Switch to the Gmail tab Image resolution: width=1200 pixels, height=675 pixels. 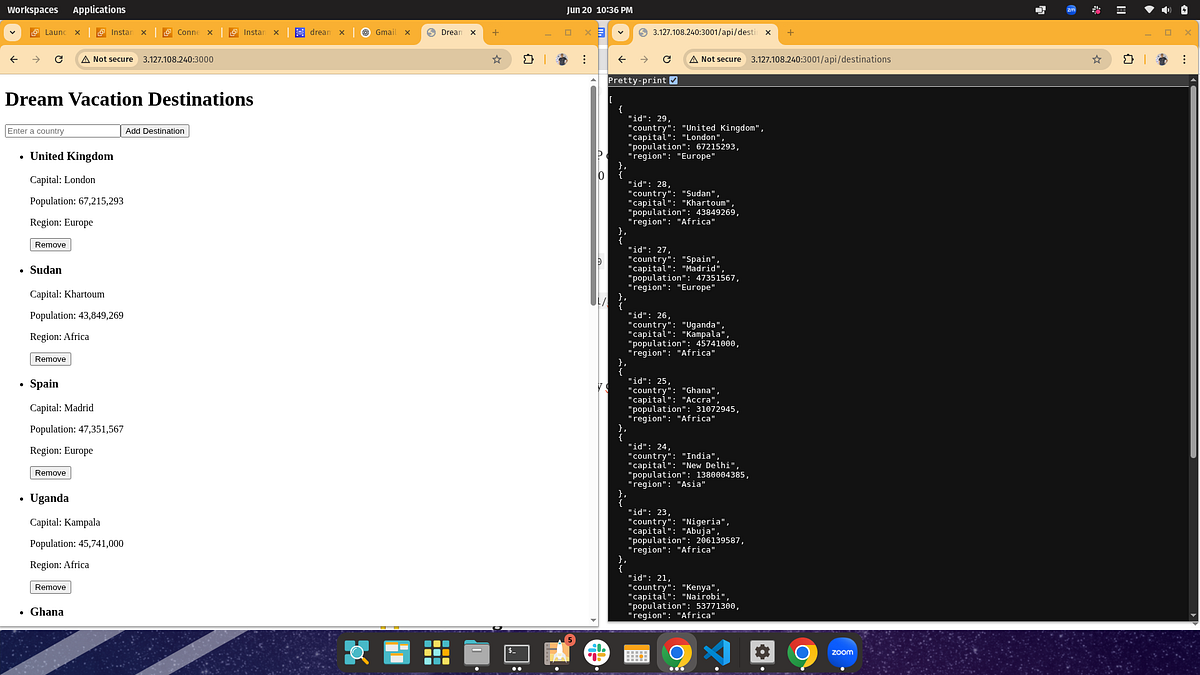384,32
